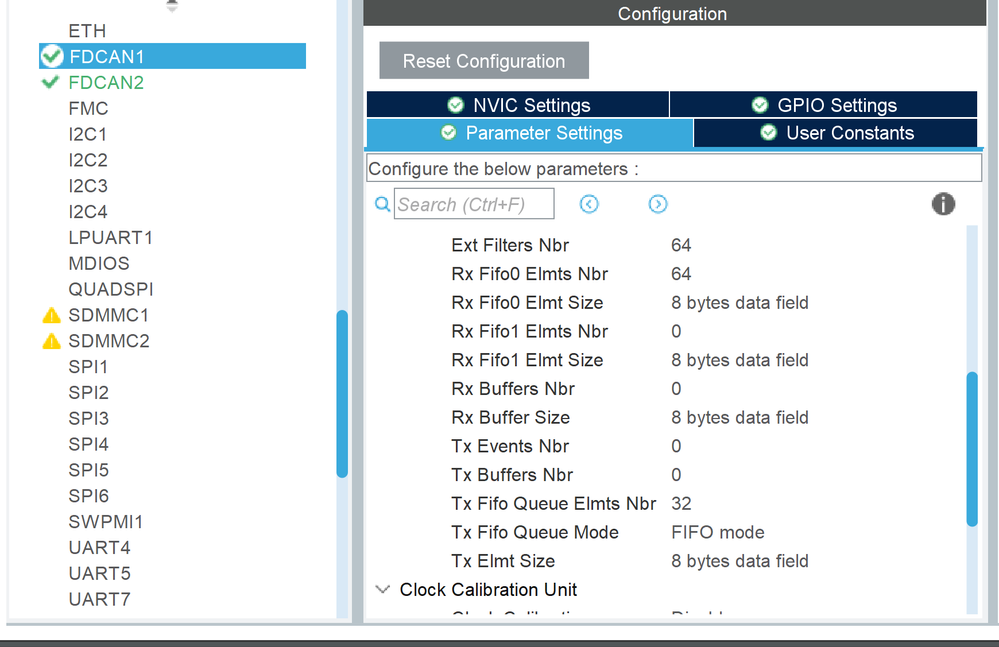
Task: Open Tx Elmt Size value
Action: [740, 561]
